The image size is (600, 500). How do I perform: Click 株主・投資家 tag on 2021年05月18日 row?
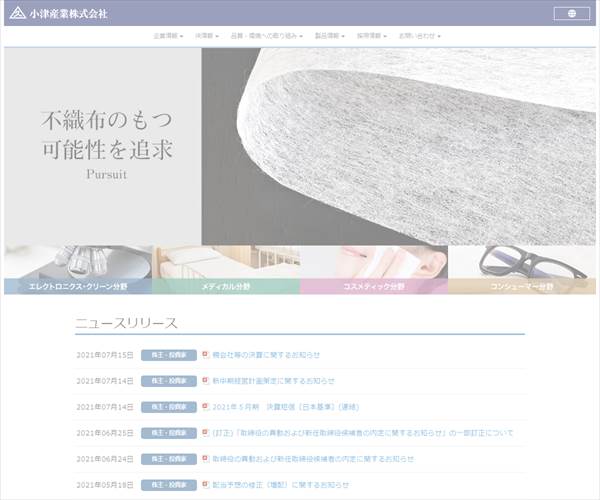(169, 485)
